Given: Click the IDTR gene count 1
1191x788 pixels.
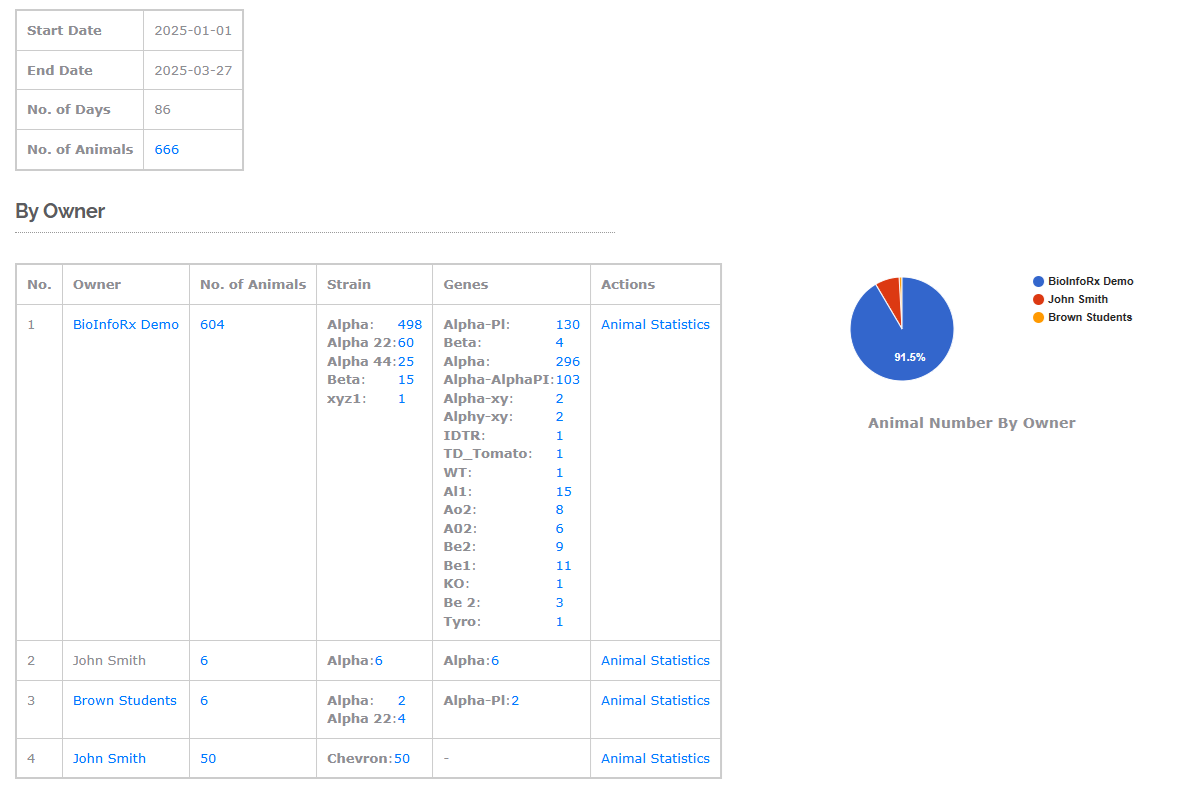Looking at the screenshot, I should (560, 435).
